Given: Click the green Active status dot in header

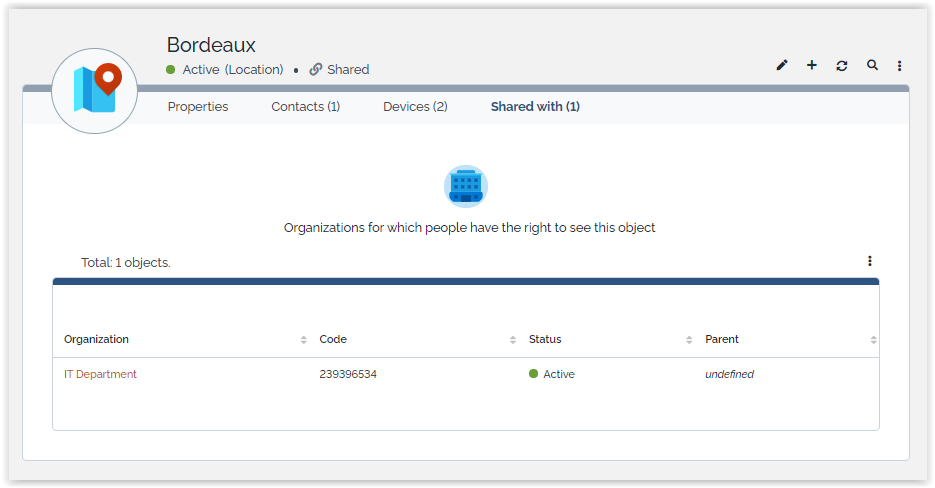Looking at the screenshot, I should tap(171, 70).
